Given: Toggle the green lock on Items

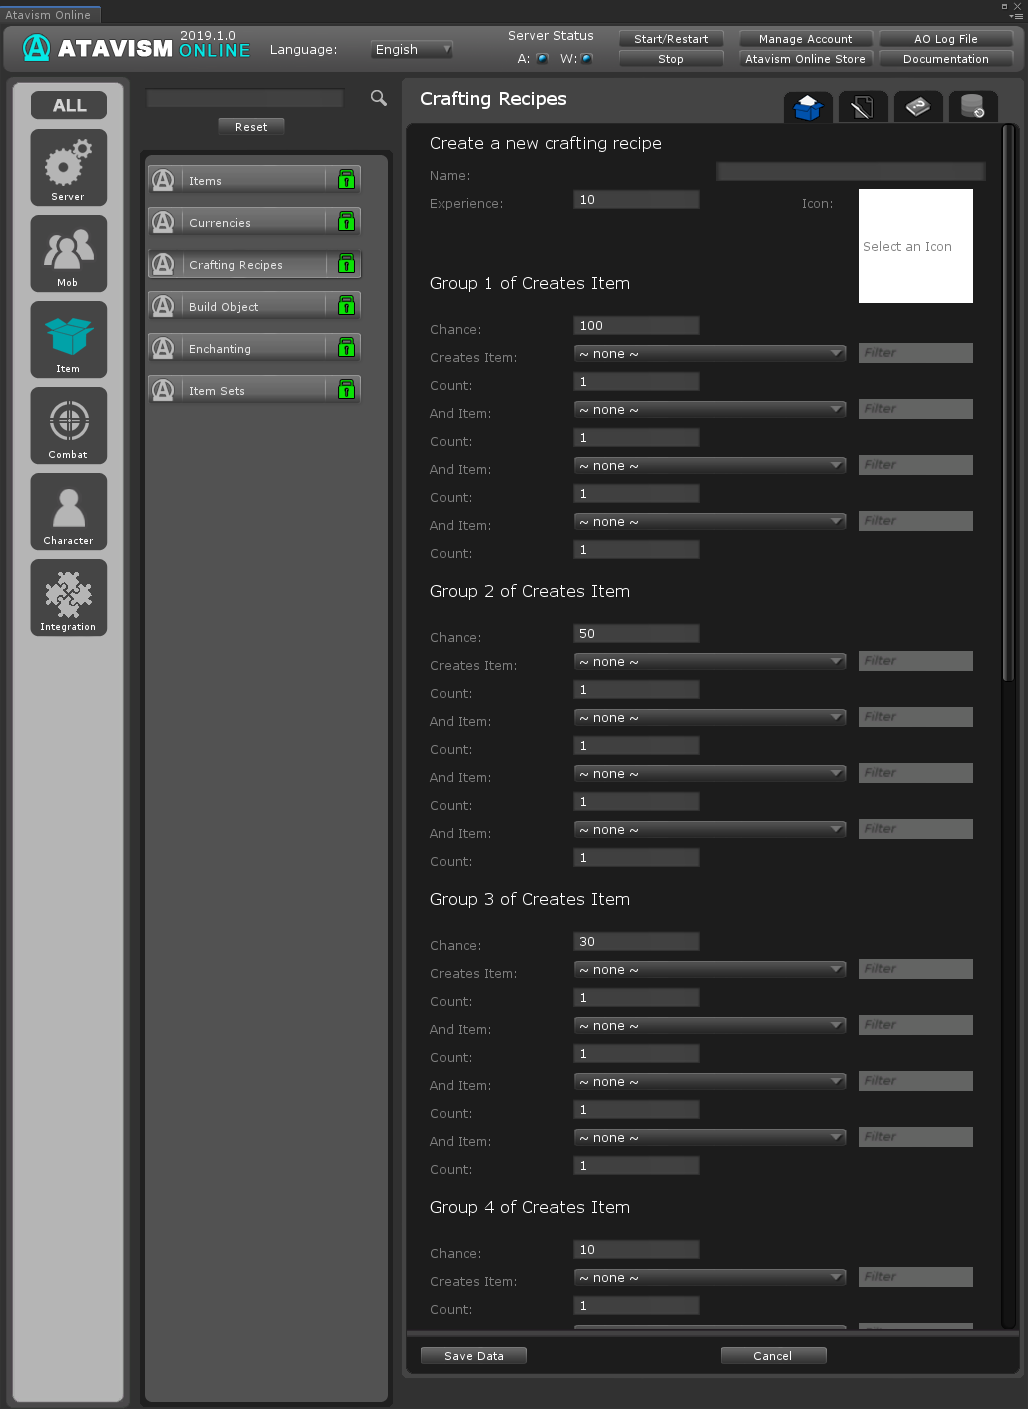Looking at the screenshot, I should click(x=346, y=180).
